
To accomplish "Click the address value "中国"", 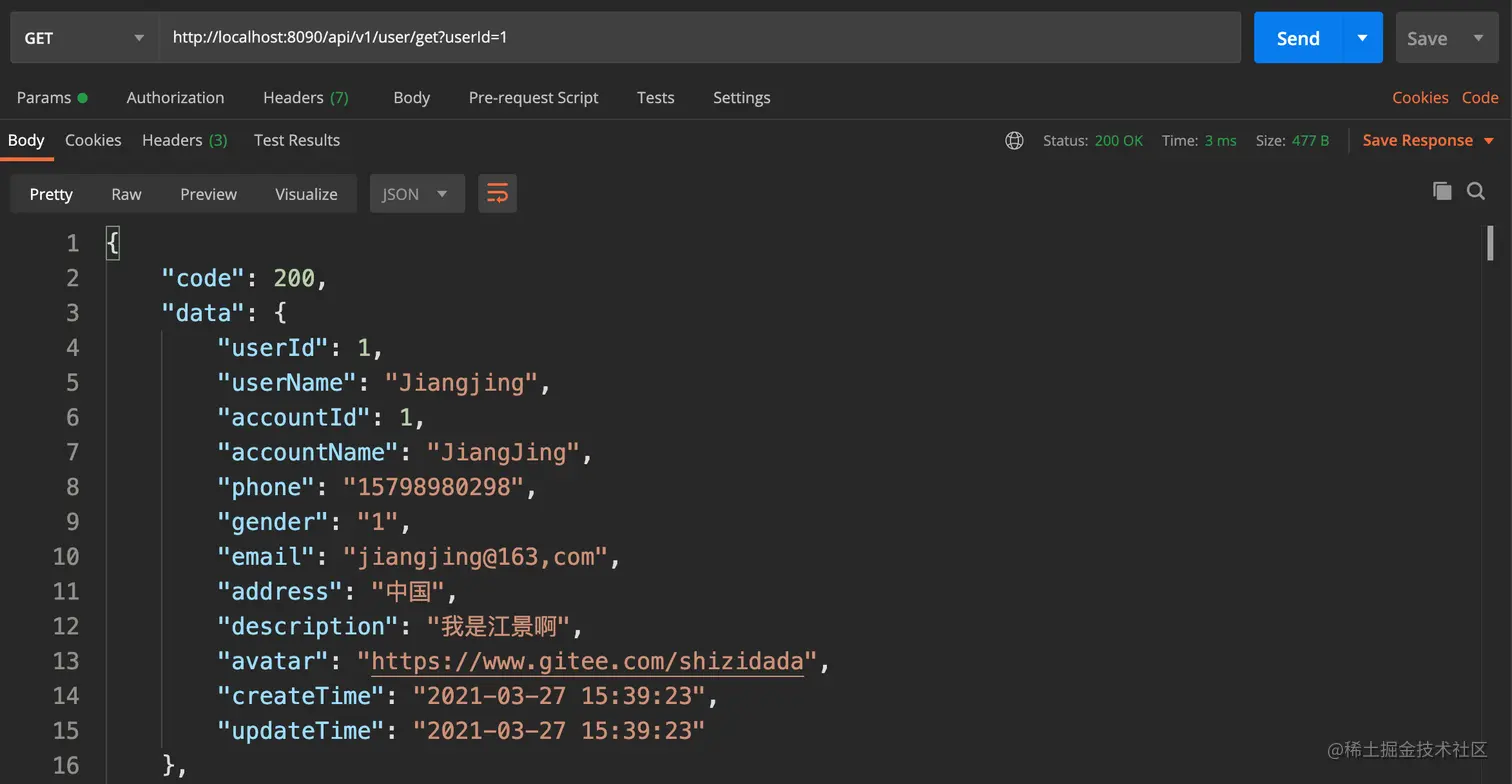I will 407,591.
